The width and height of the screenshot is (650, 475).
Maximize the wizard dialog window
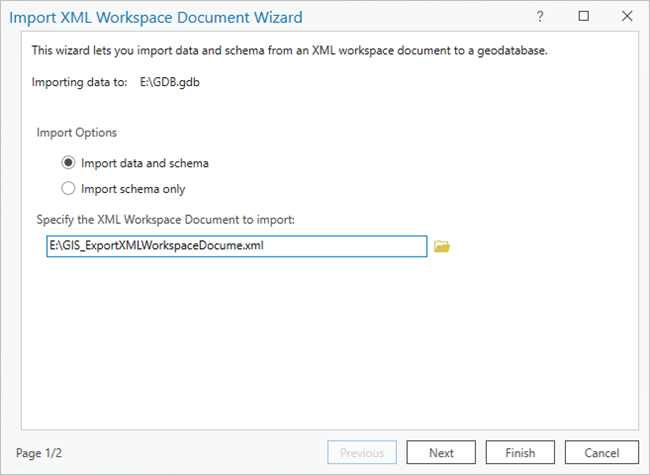pos(584,17)
